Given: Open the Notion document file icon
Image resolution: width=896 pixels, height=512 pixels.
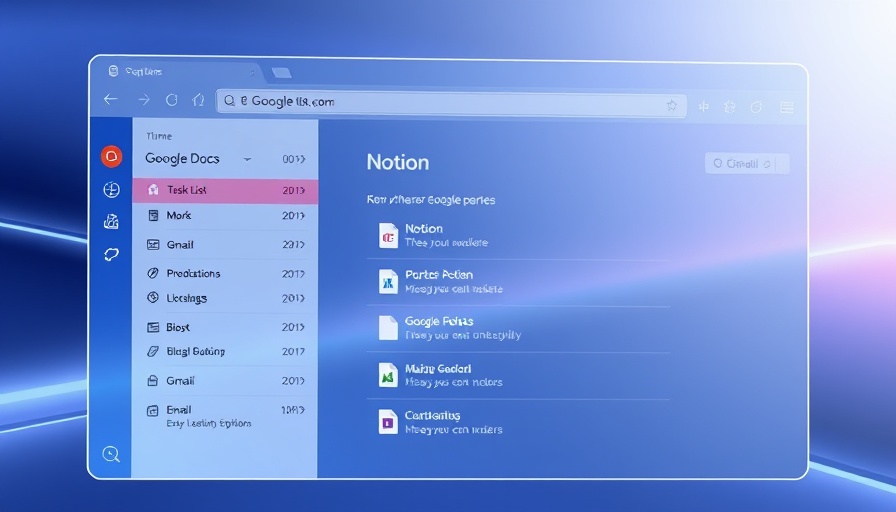Looking at the screenshot, I should point(388,235).
